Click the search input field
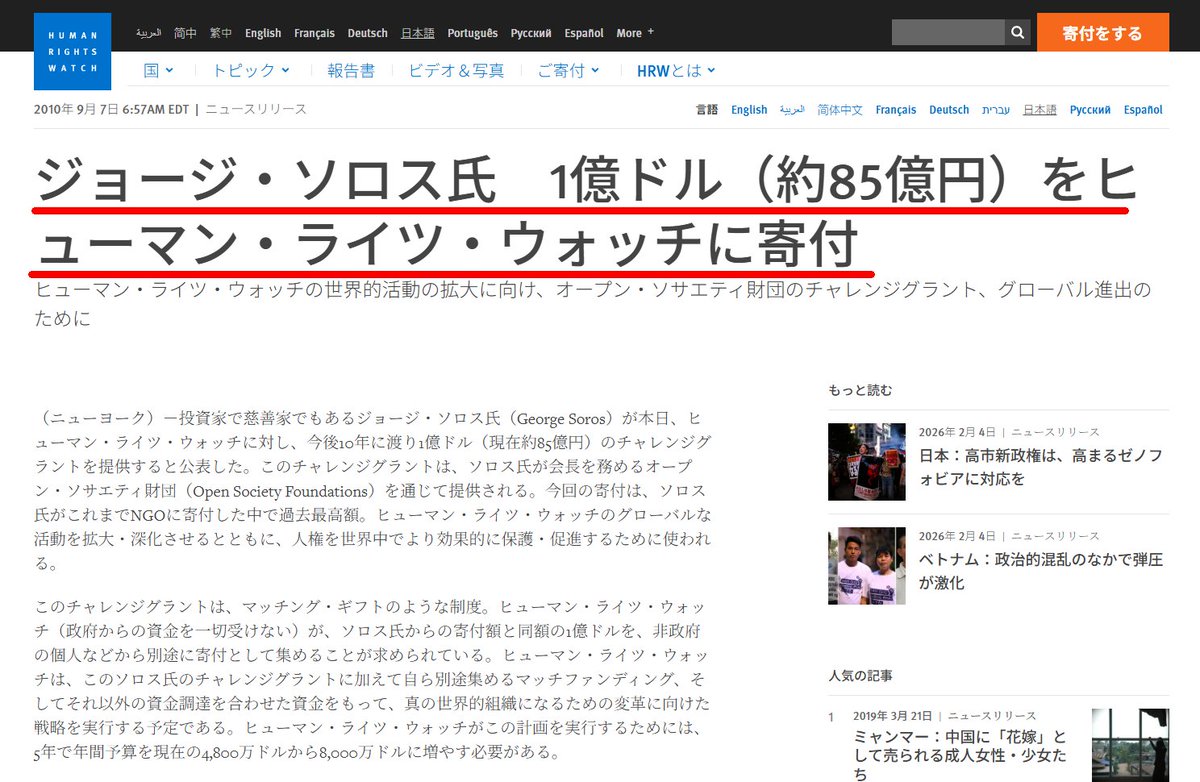 948,33
